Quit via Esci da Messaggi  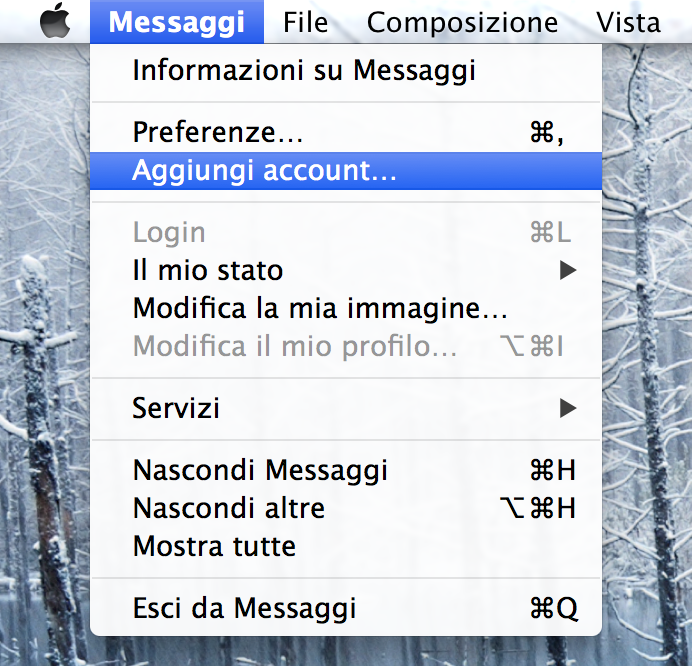(x=346, y=608)
